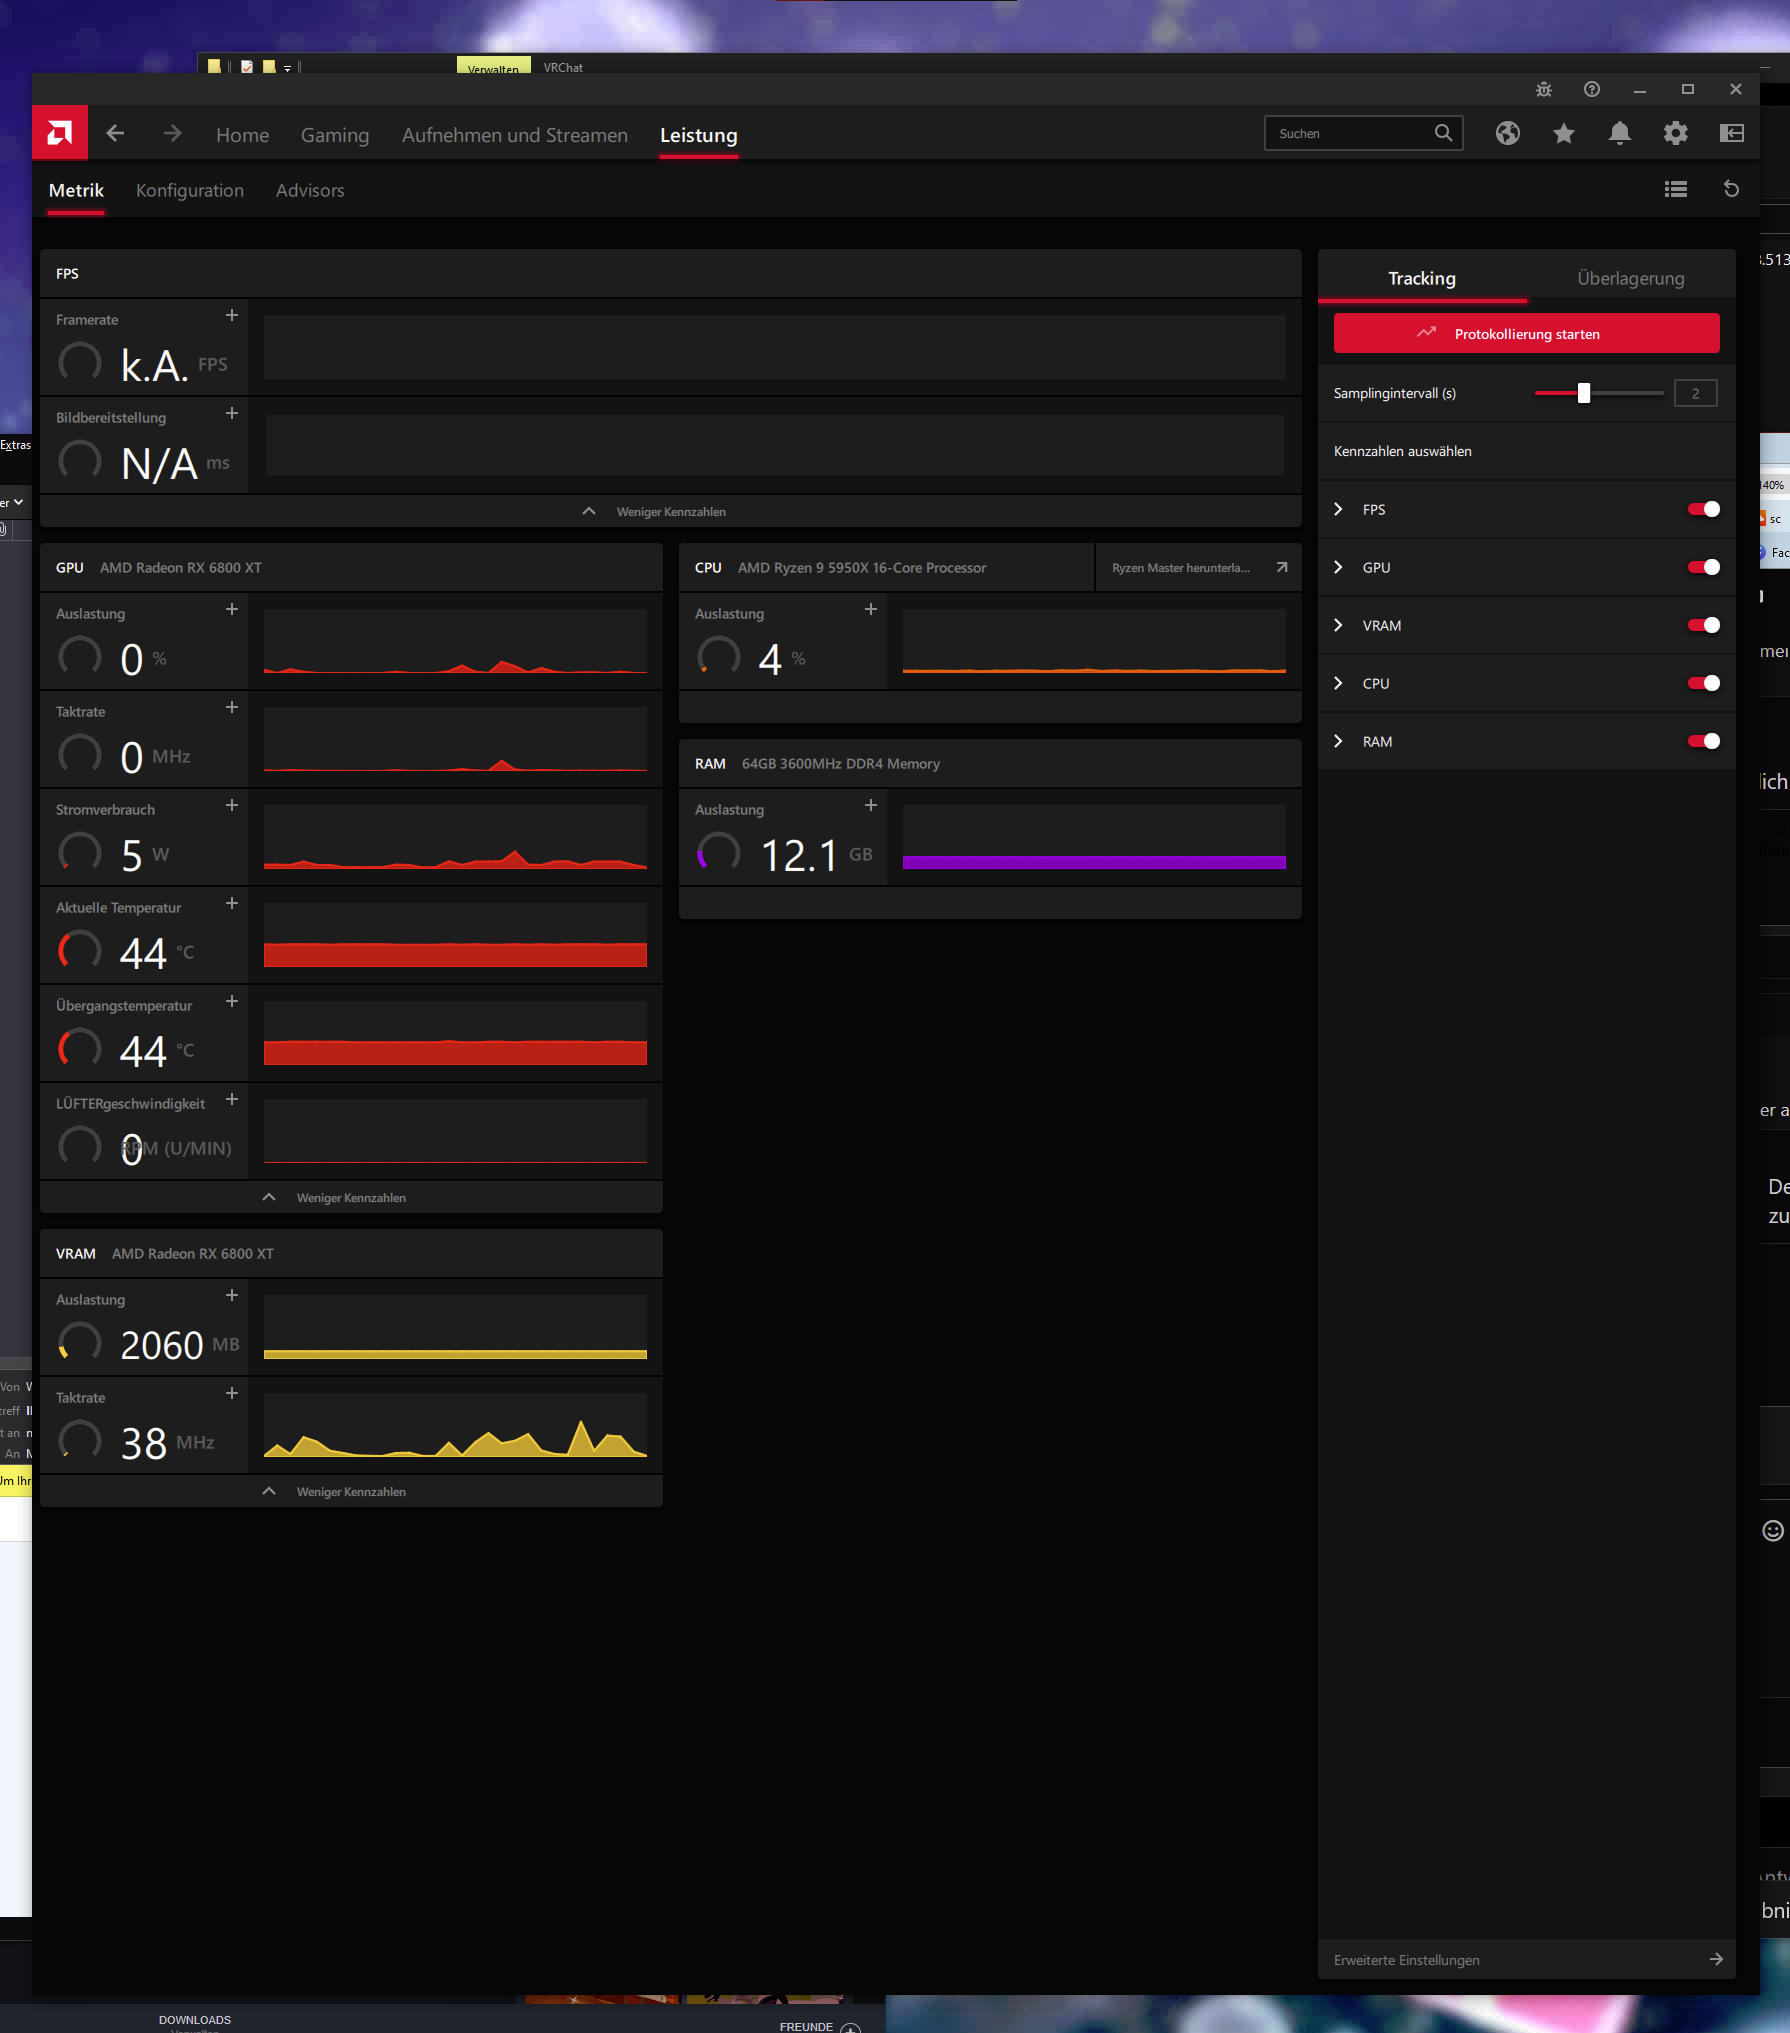Select VRChat tab in Explorer window
Screen dimensions: 1790x2033
point(563,67)
